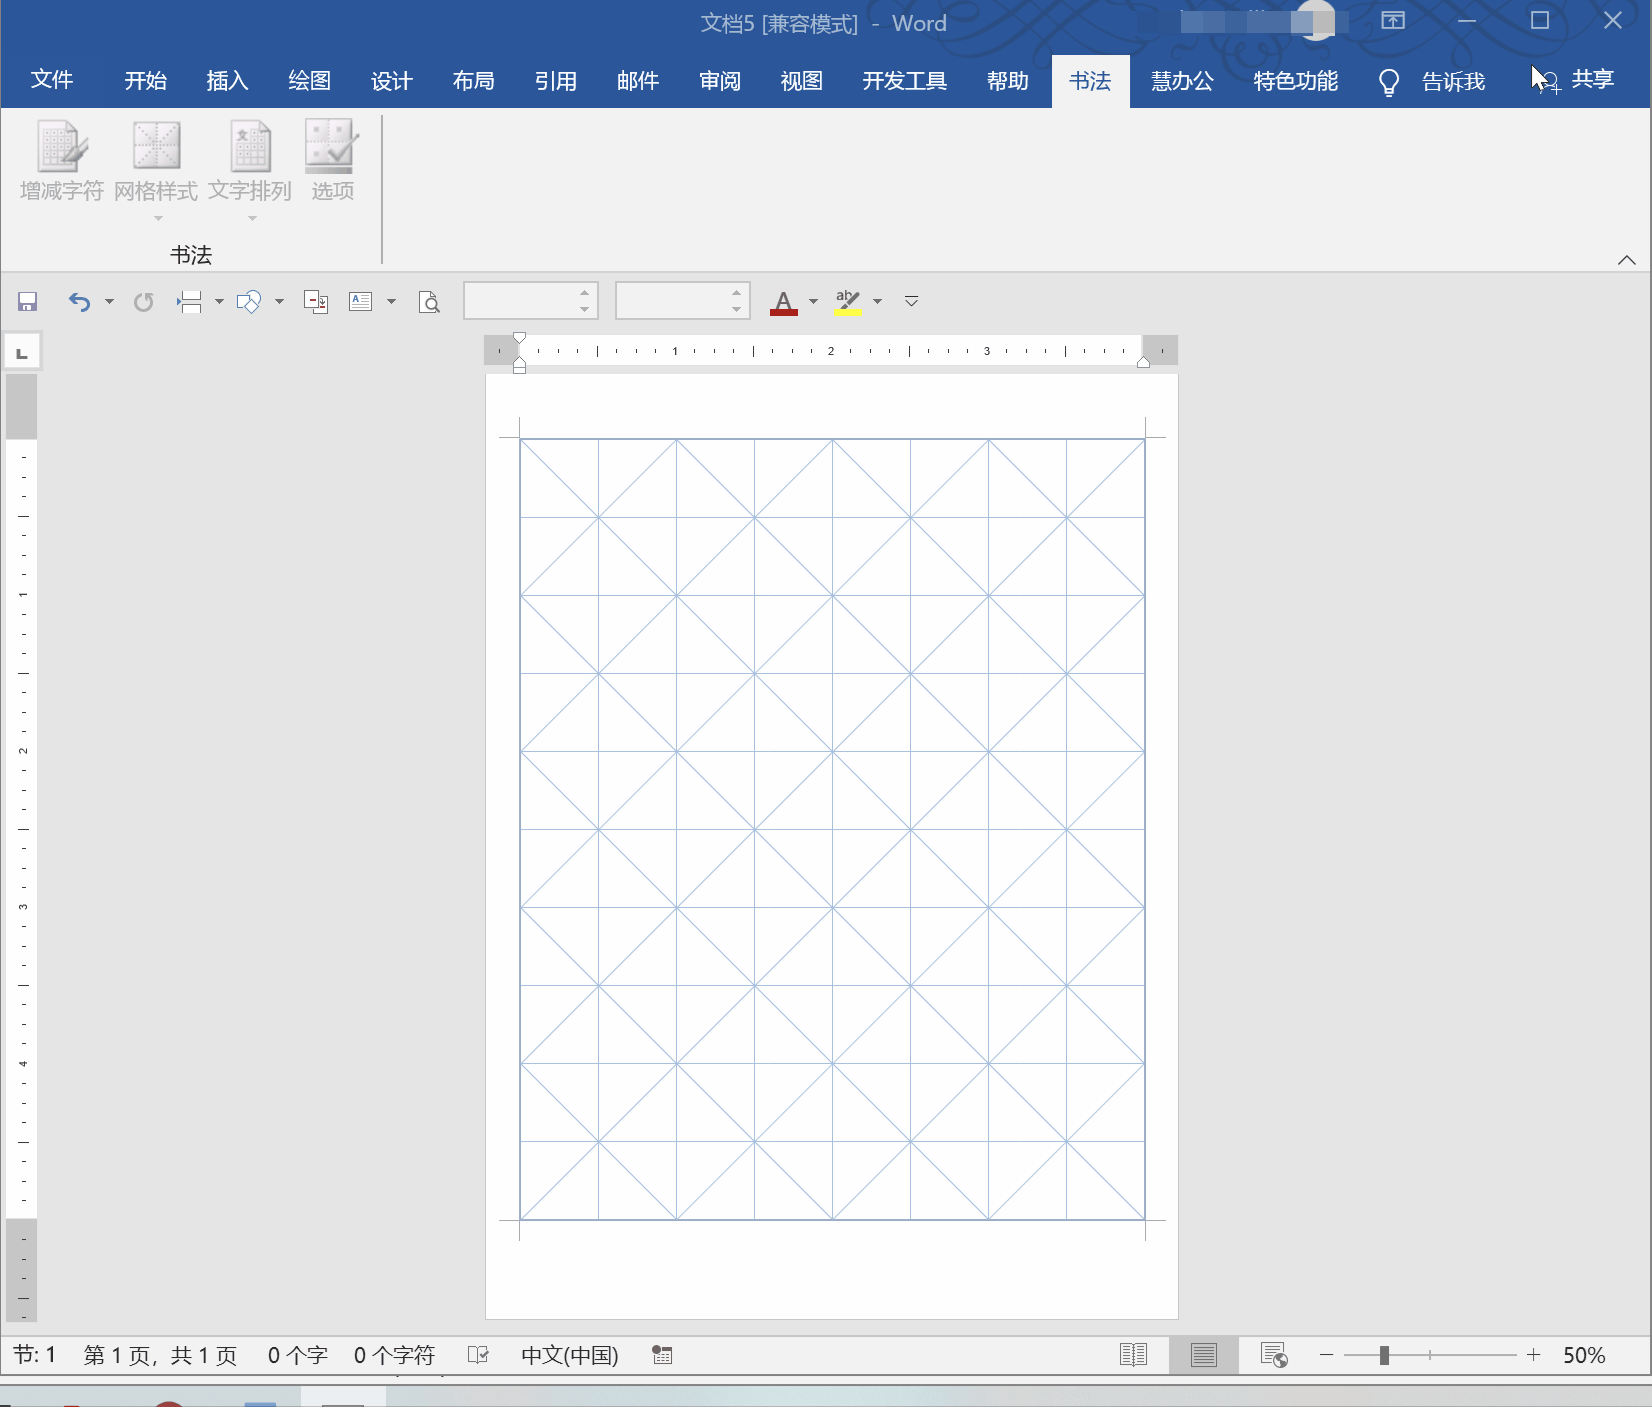
Task: Undo the last action
Action: pos(79,302)
